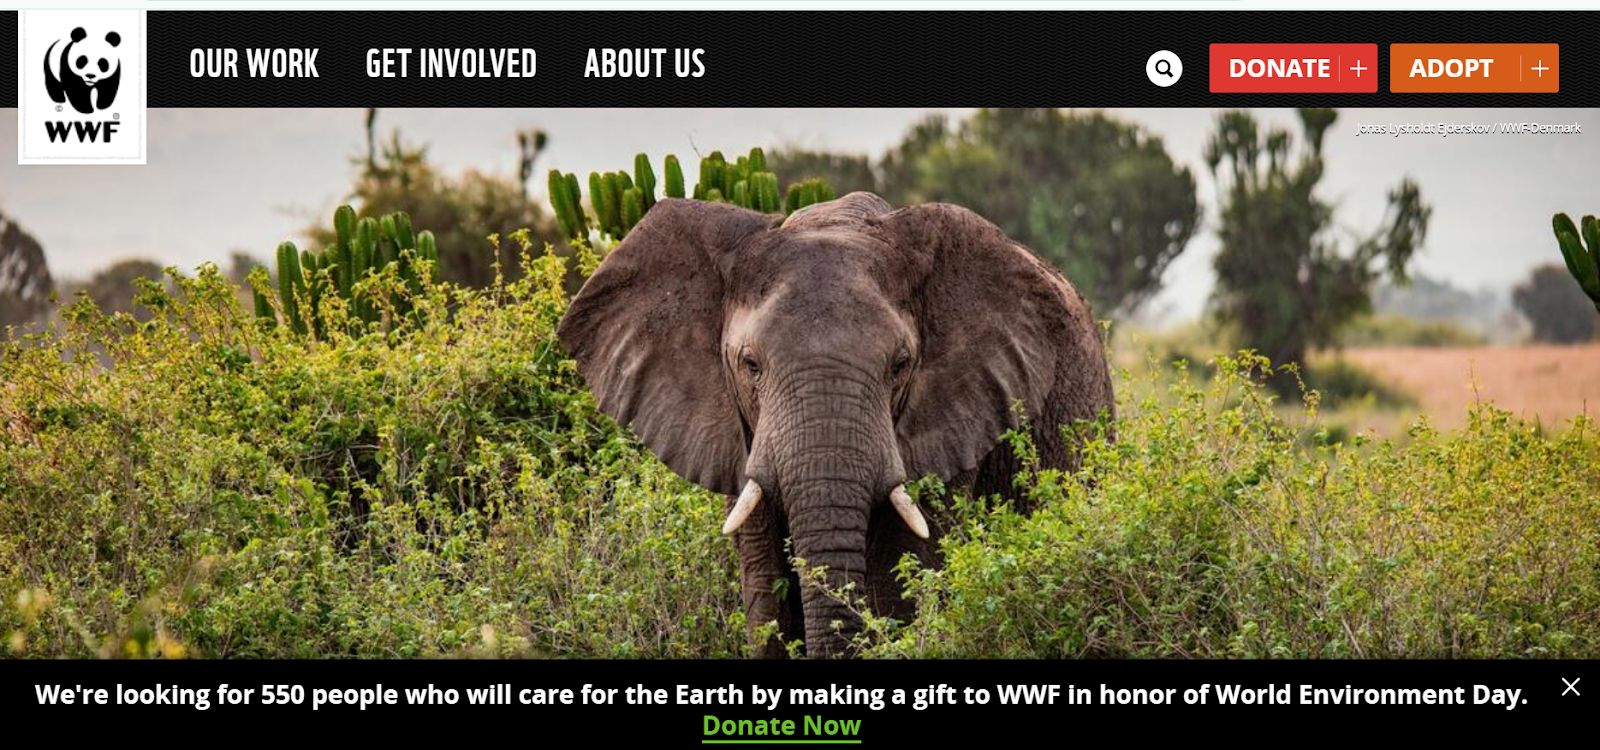Screen dimensions: 1600x750
Task: Expand the plus icon beside ADOPT
Action: (1540, 68)
